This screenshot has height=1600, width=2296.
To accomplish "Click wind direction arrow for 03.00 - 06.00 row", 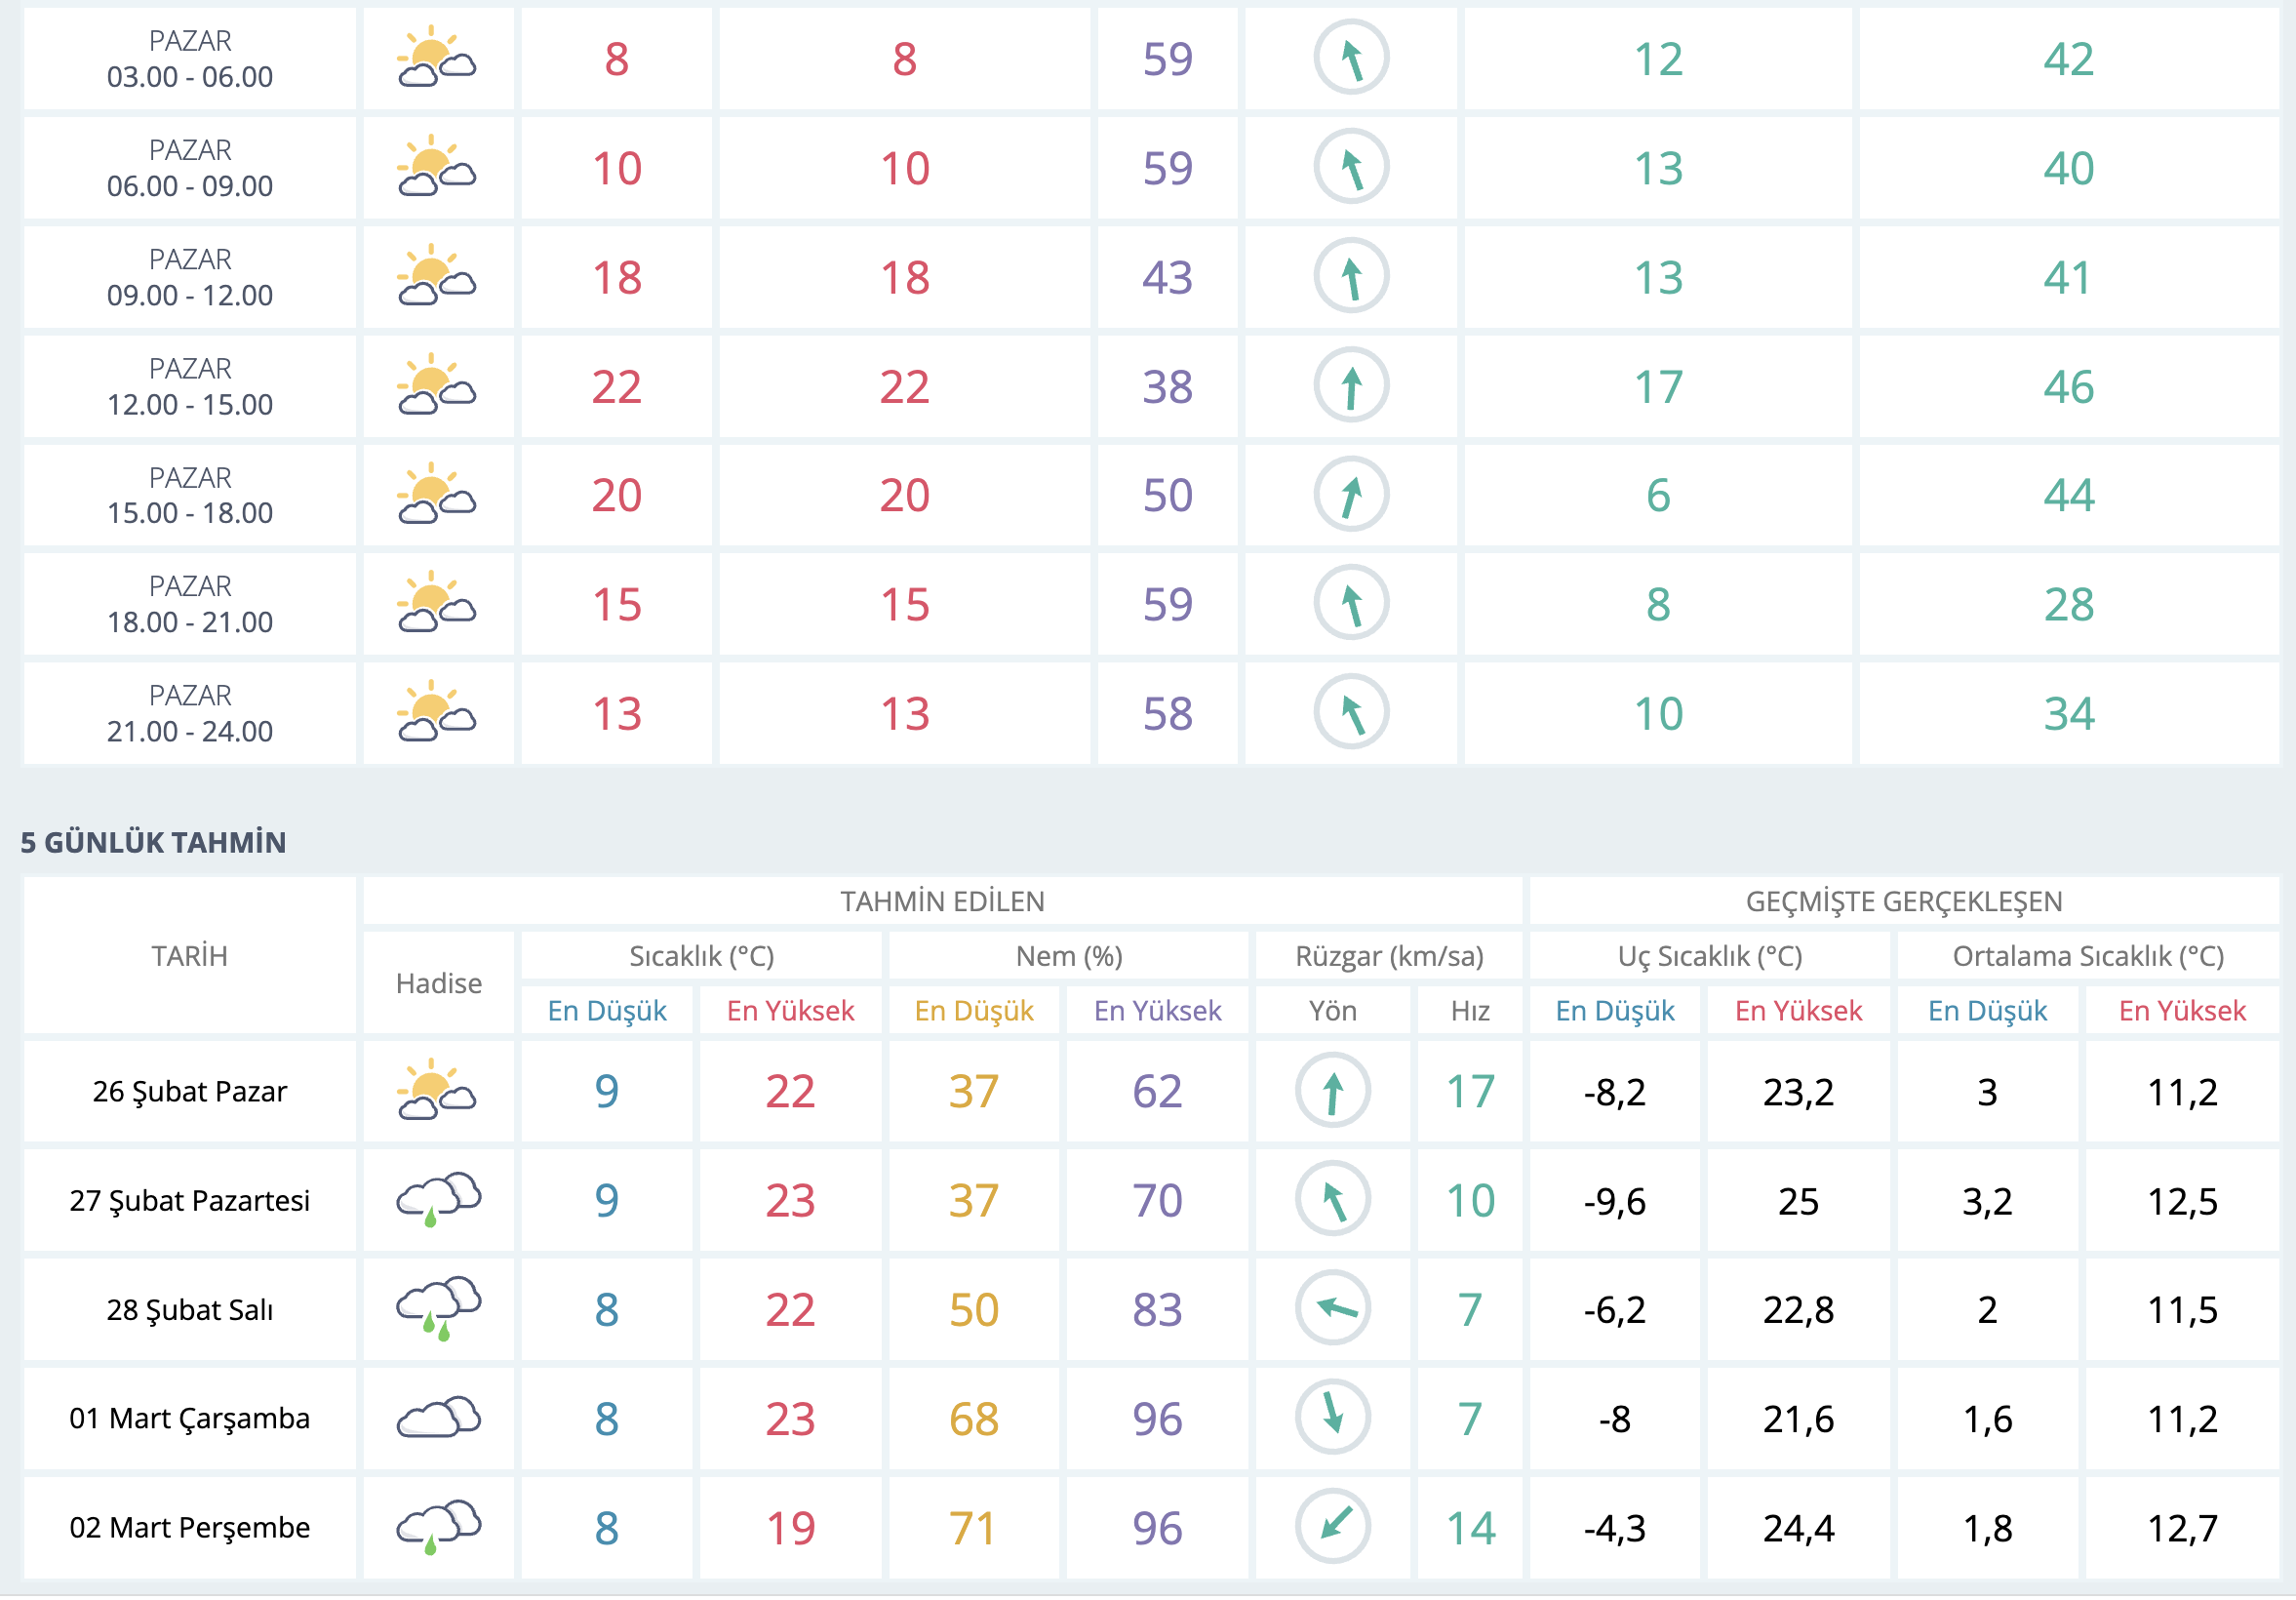I will pos(1351,58).
